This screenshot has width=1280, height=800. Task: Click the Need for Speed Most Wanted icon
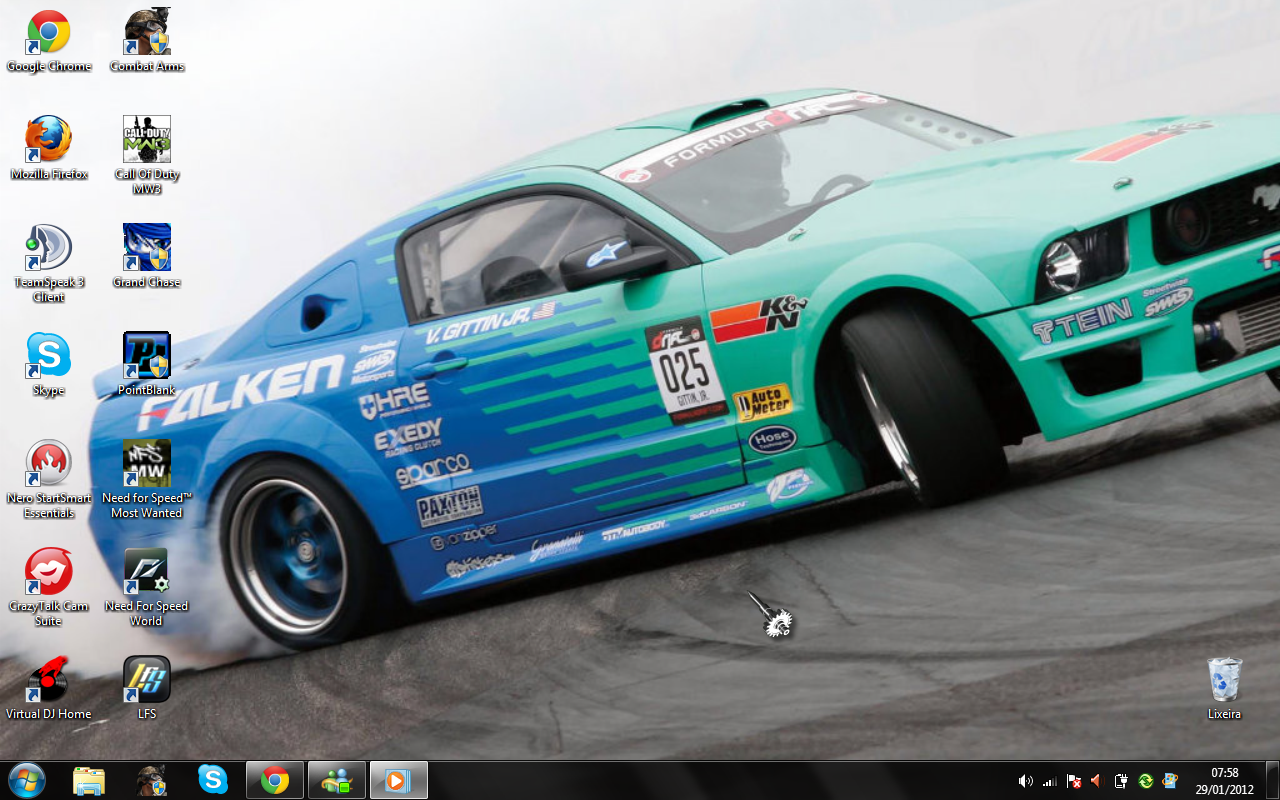(x=147, y=479)
